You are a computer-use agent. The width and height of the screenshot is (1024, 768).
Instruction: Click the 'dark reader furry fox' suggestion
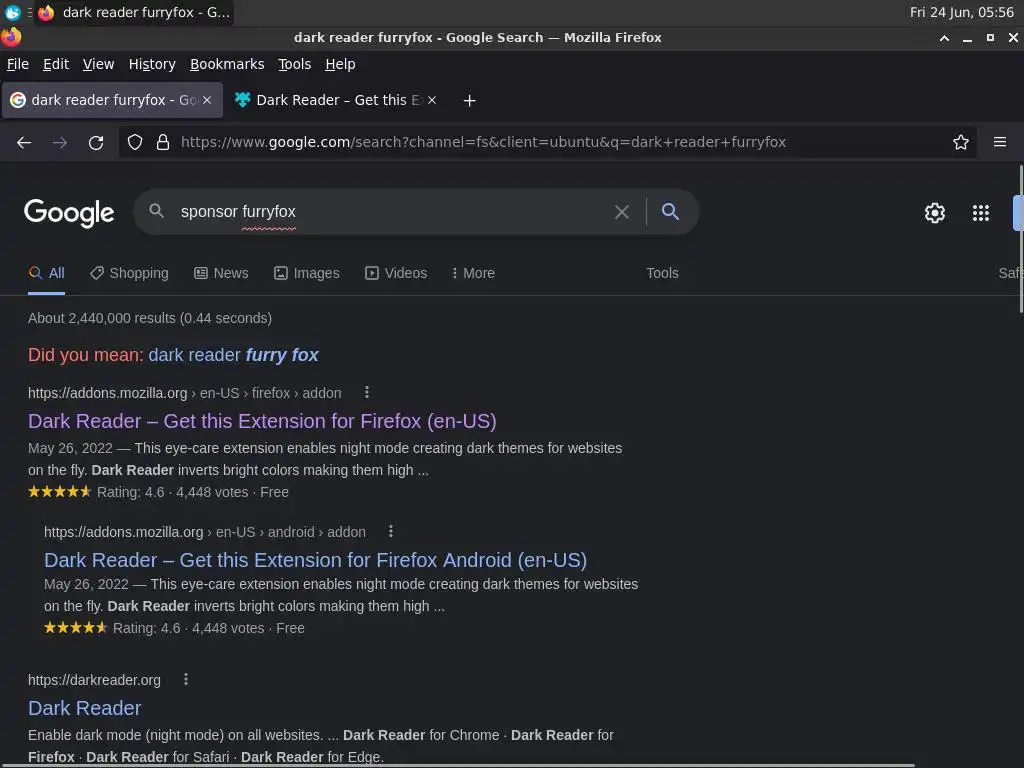coord(233,355)
